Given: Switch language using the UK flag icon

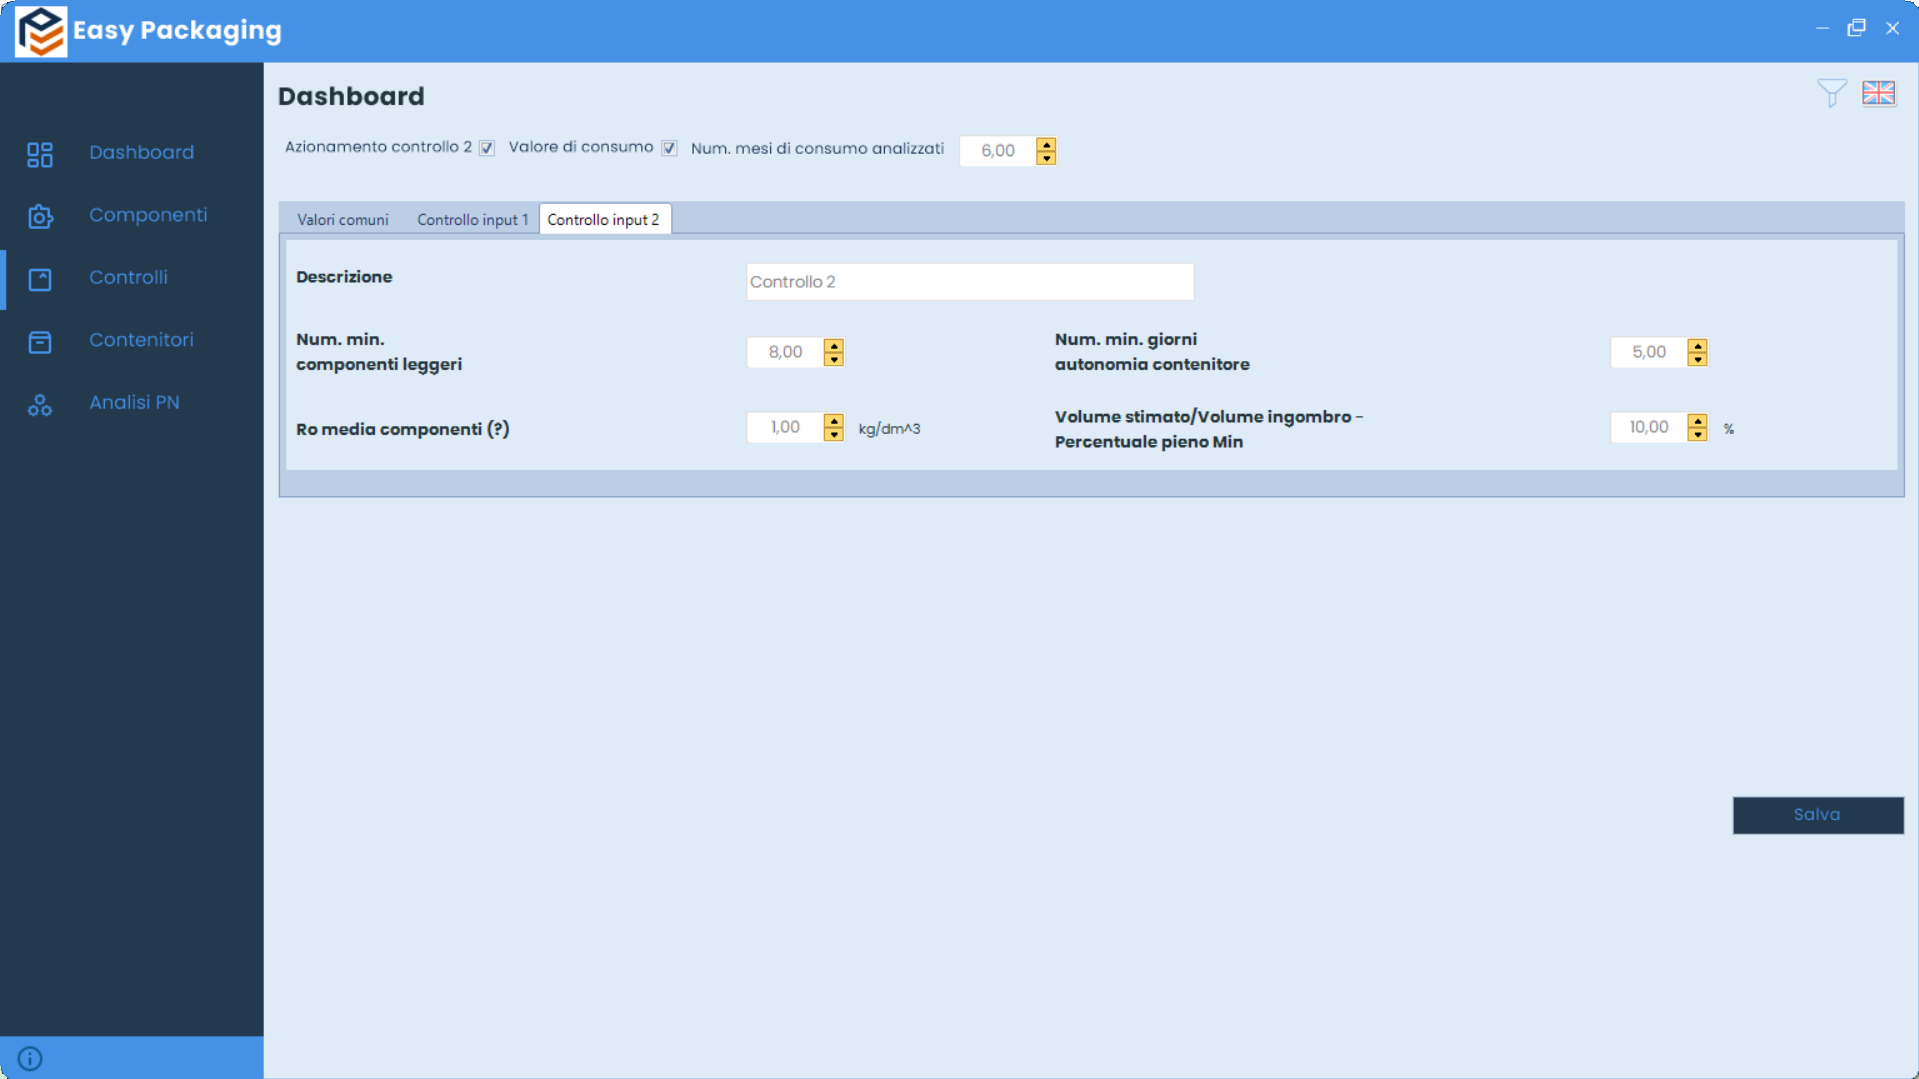Looking at the screenshot, I should click(x=1878, y=93).
